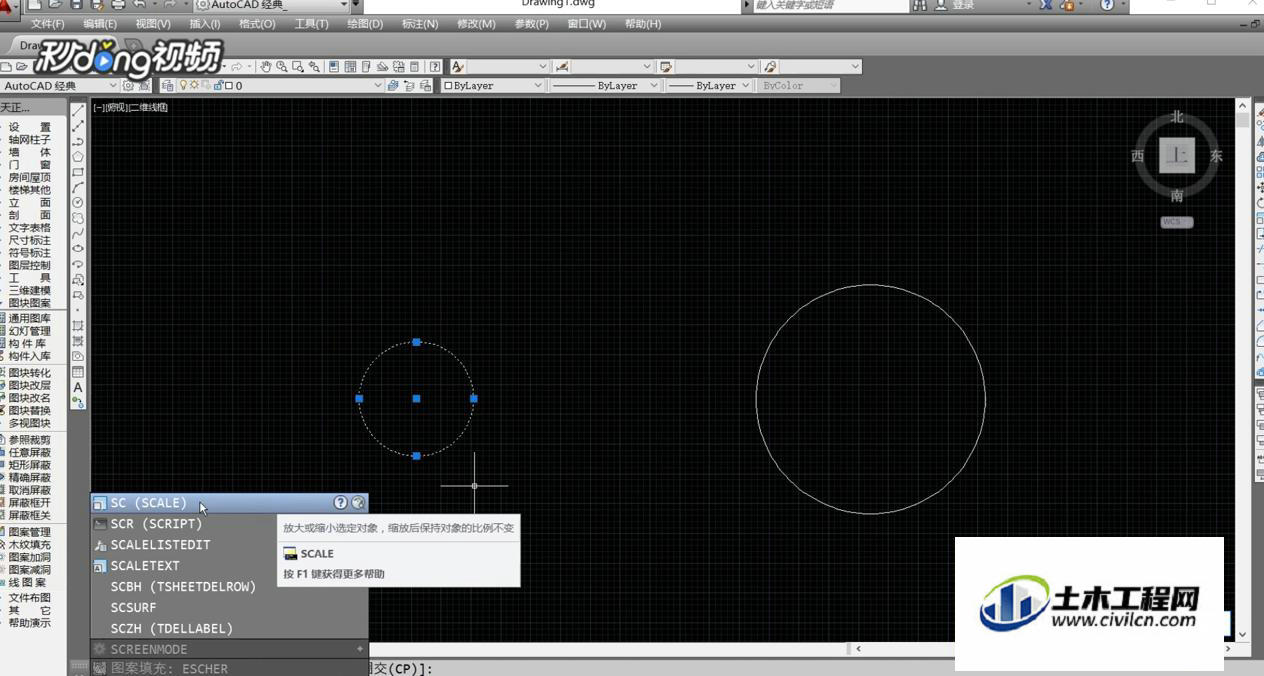The height and width of the screenshot is (676, 1264).
Task: Click the 轴网柱子 item in 天正 panel
Action: coord(29,140)
